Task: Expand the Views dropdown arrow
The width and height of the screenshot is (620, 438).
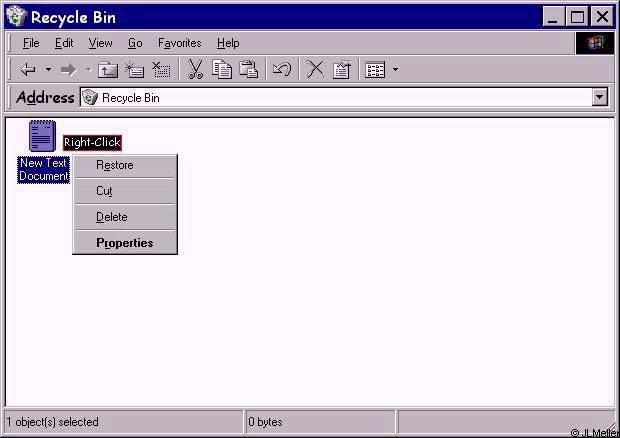Action: [x=395, y=70]
